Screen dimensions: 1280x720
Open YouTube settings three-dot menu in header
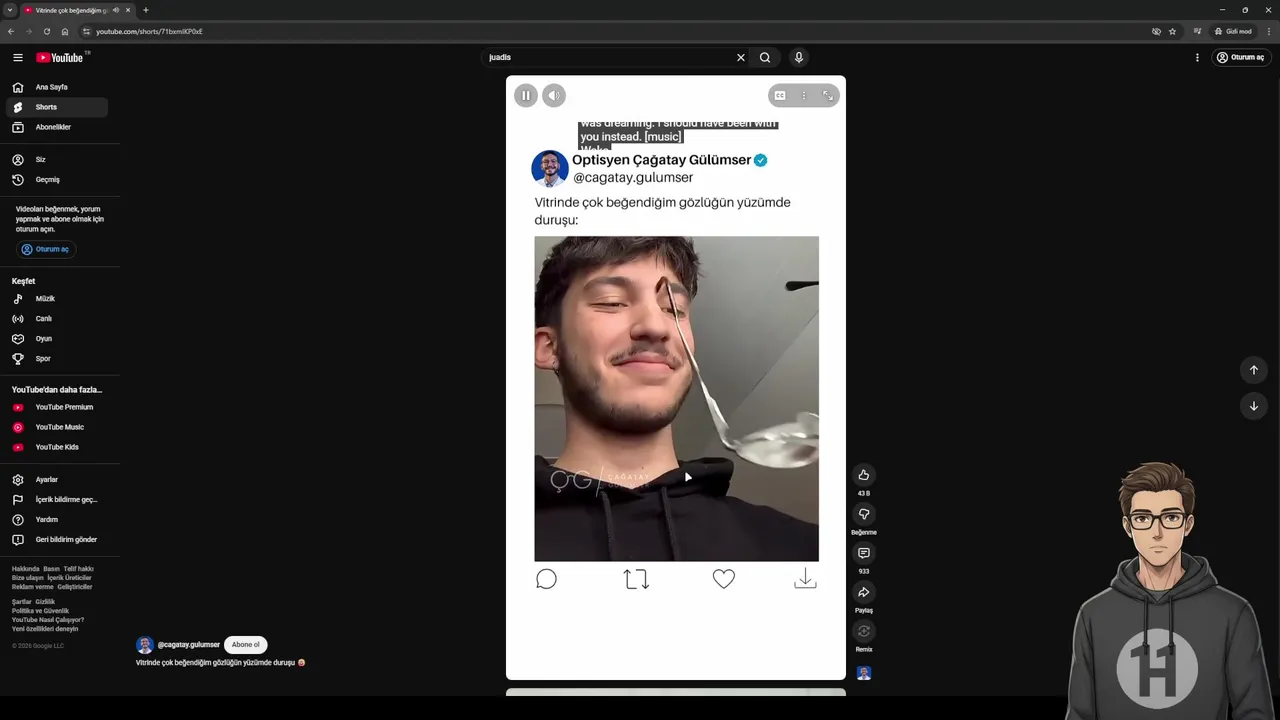coord(1197,57)
